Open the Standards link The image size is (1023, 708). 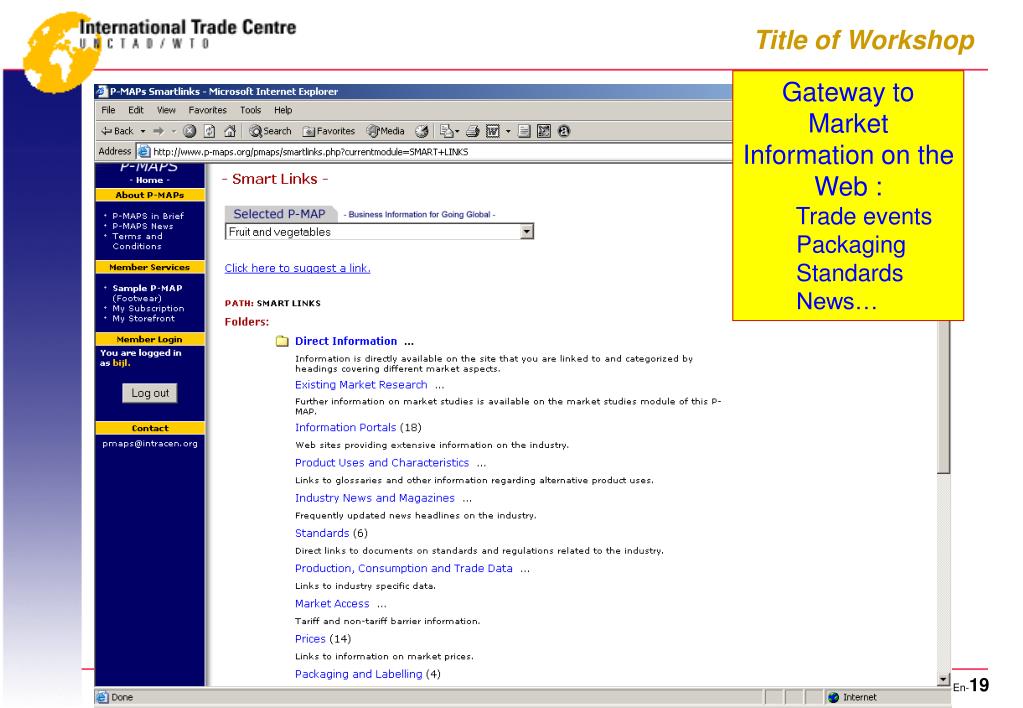(x=322, y=533)
